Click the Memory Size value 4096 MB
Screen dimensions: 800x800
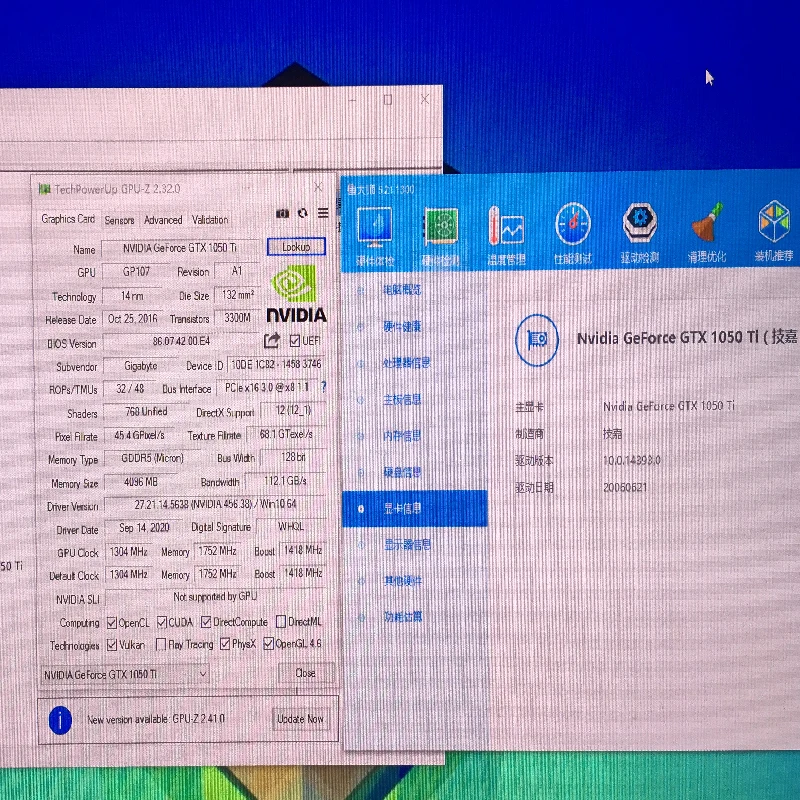(x=141, y=482)
